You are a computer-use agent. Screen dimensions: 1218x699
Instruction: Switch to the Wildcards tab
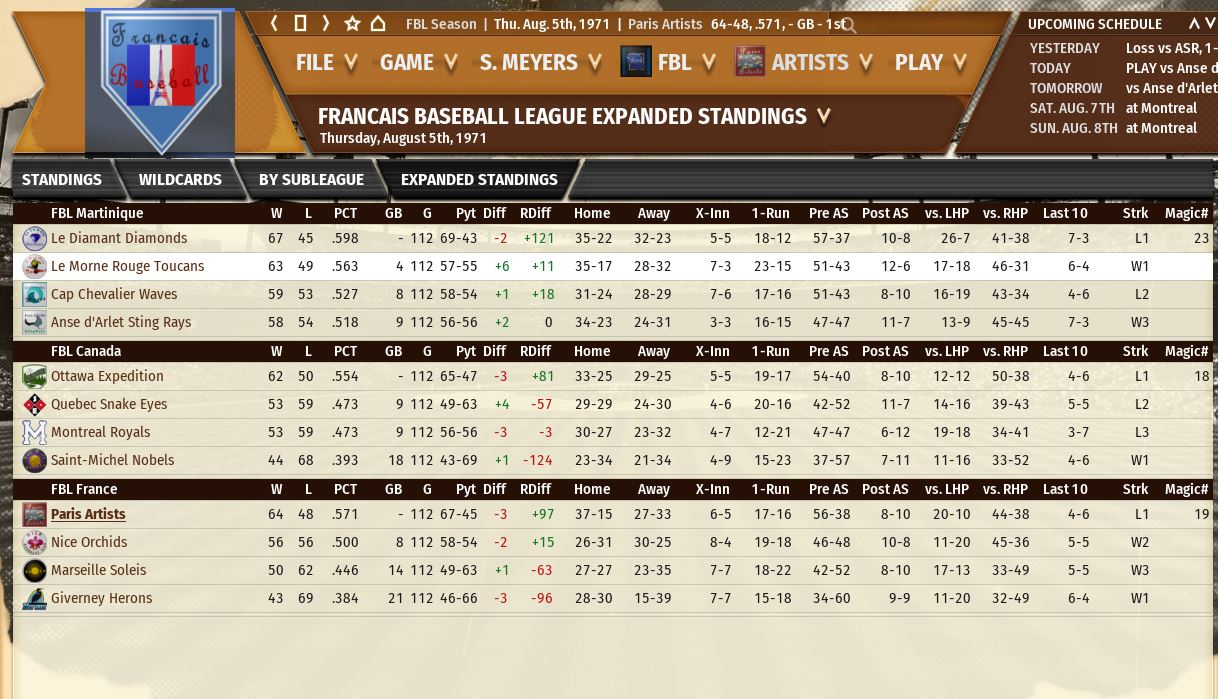tap(180, 180)
